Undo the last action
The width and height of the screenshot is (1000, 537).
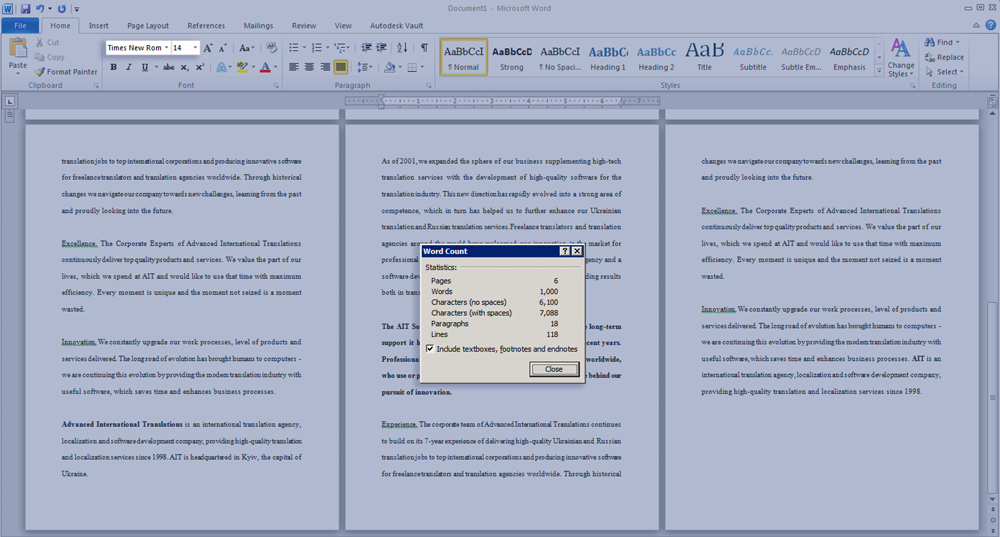40,9
